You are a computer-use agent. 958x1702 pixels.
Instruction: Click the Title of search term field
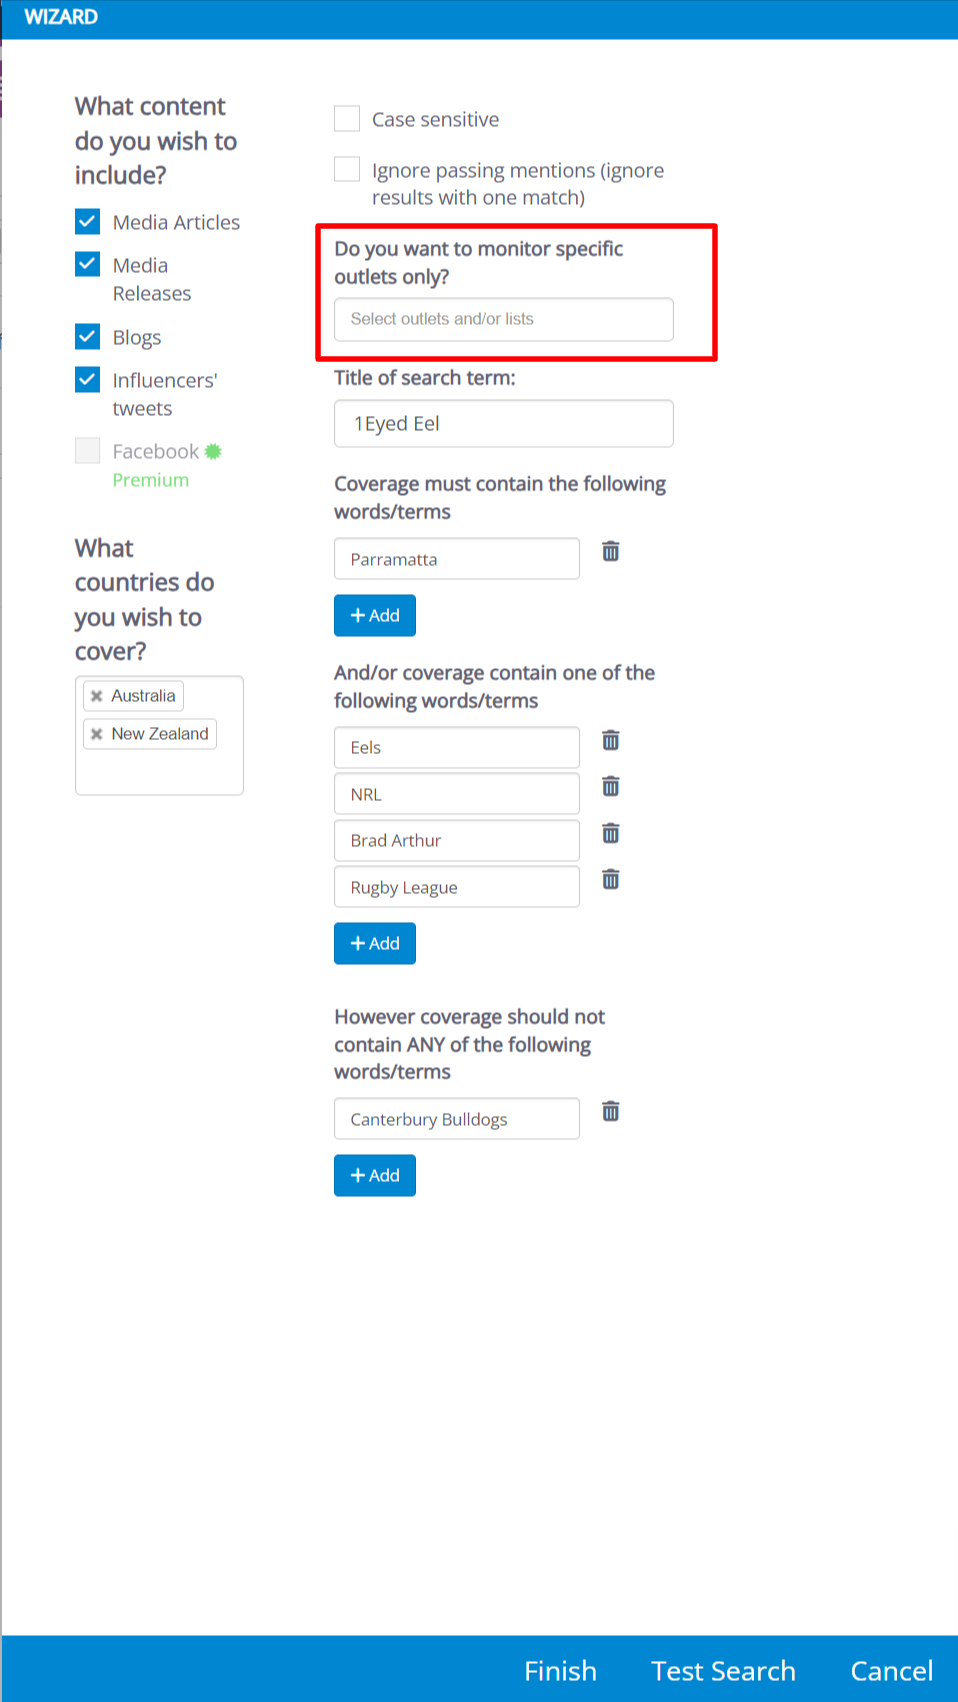tap(503, 424)
